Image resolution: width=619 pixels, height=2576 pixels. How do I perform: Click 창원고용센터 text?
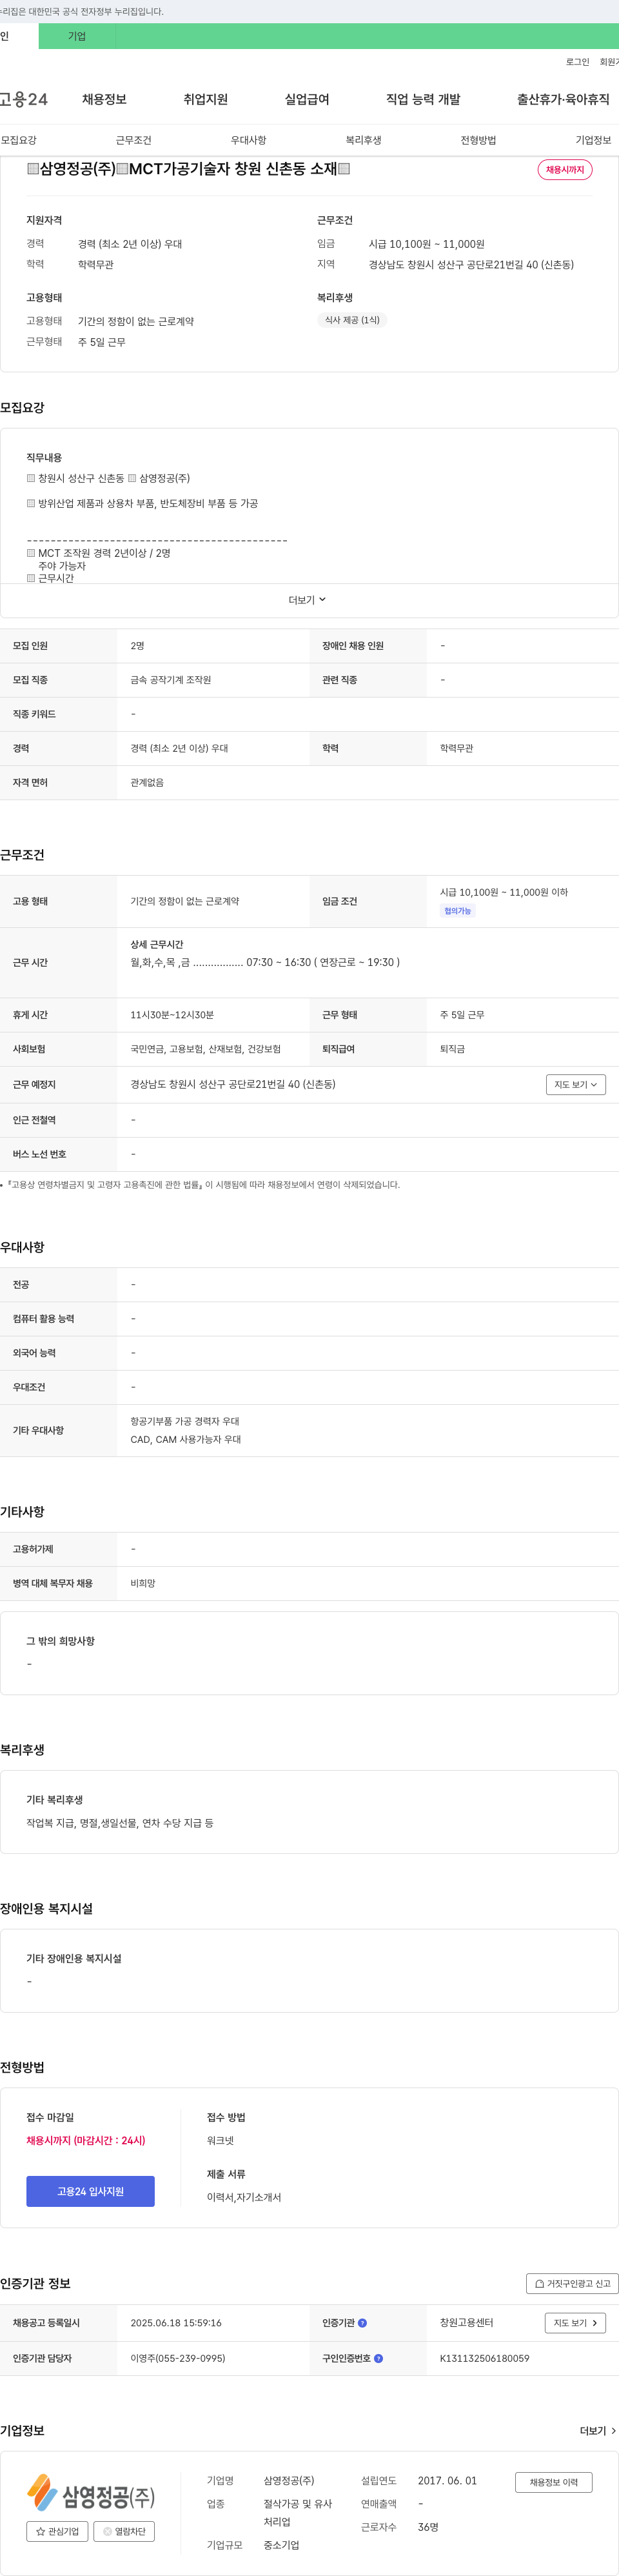[x=467, y=2322]
